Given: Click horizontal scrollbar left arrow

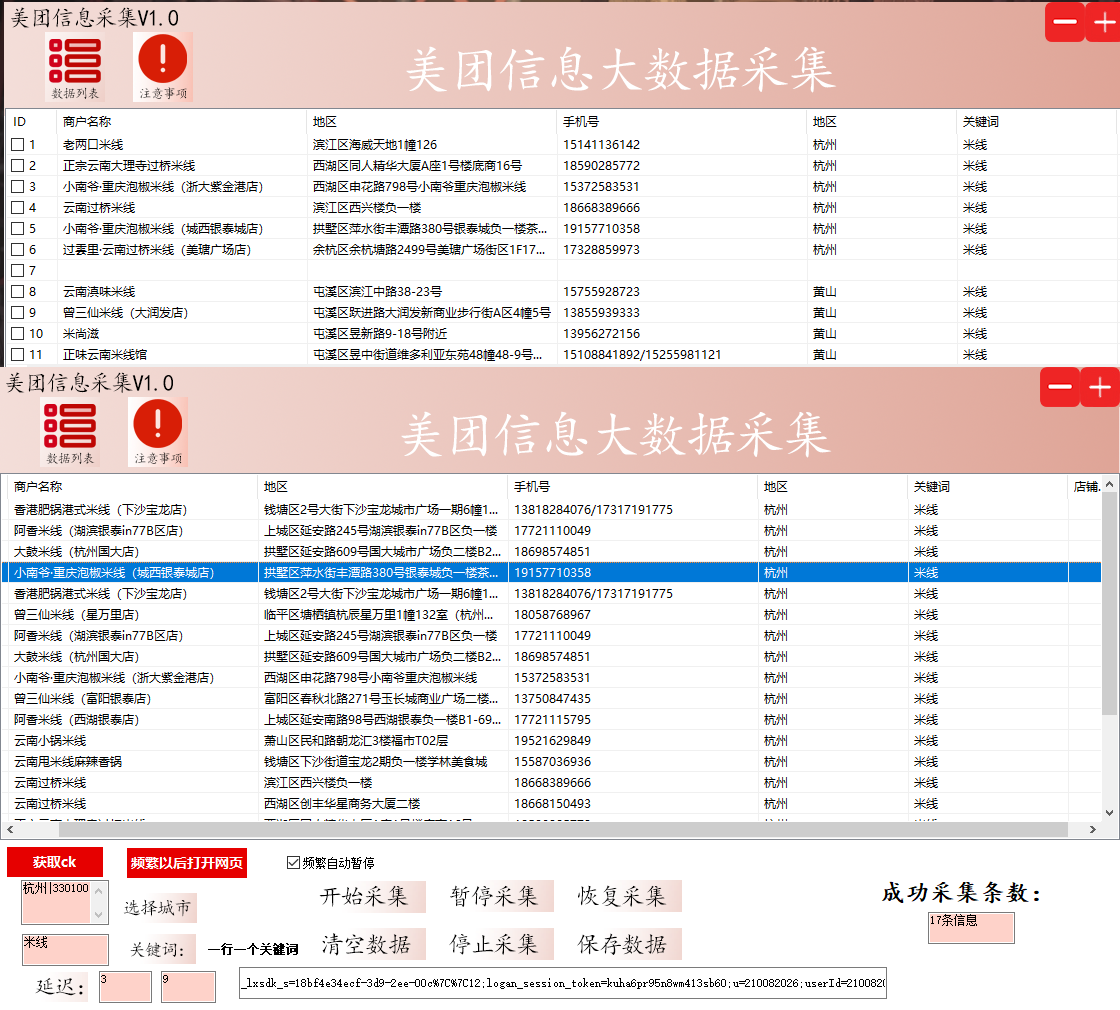Looking at the screenshot, I should 9,829.
